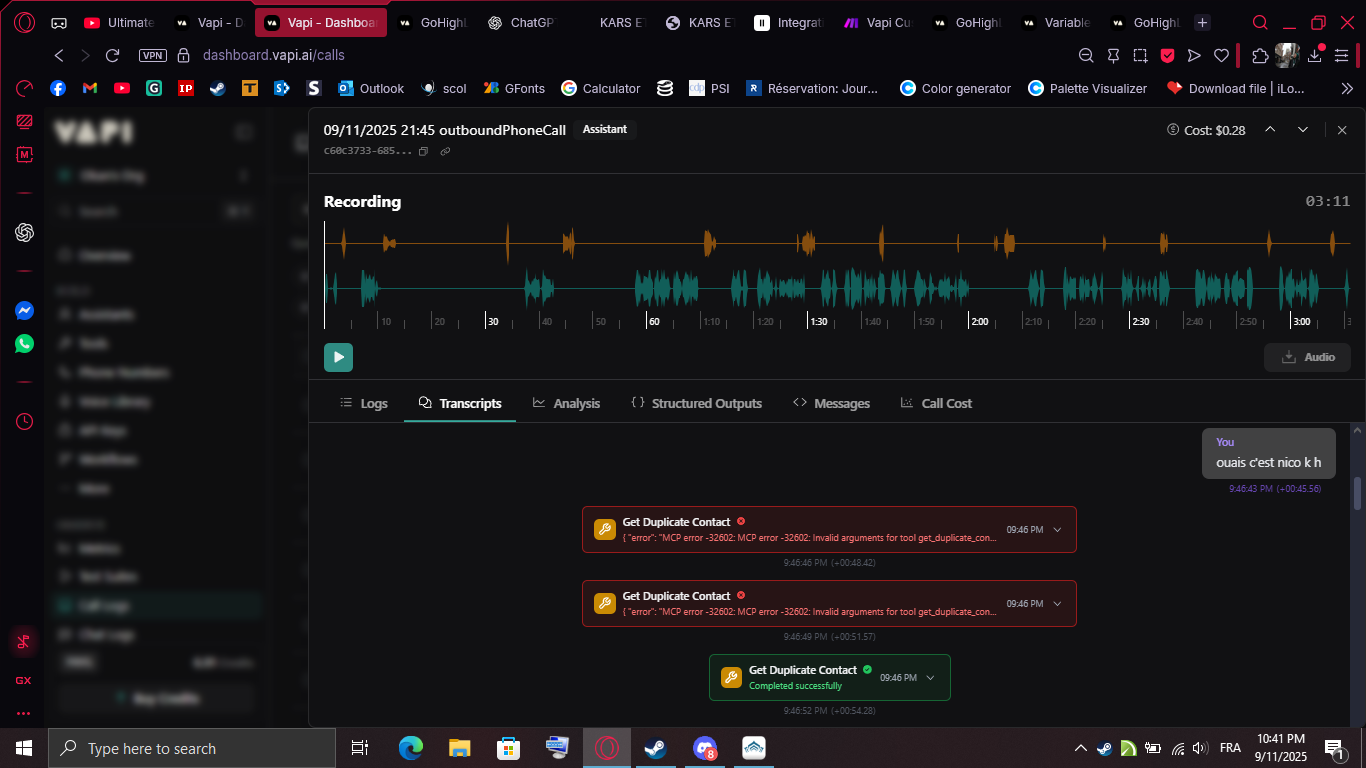Open the FRA keyboard language switcher
Screen dimensions: 1366x768
(x=1230, y=748)
